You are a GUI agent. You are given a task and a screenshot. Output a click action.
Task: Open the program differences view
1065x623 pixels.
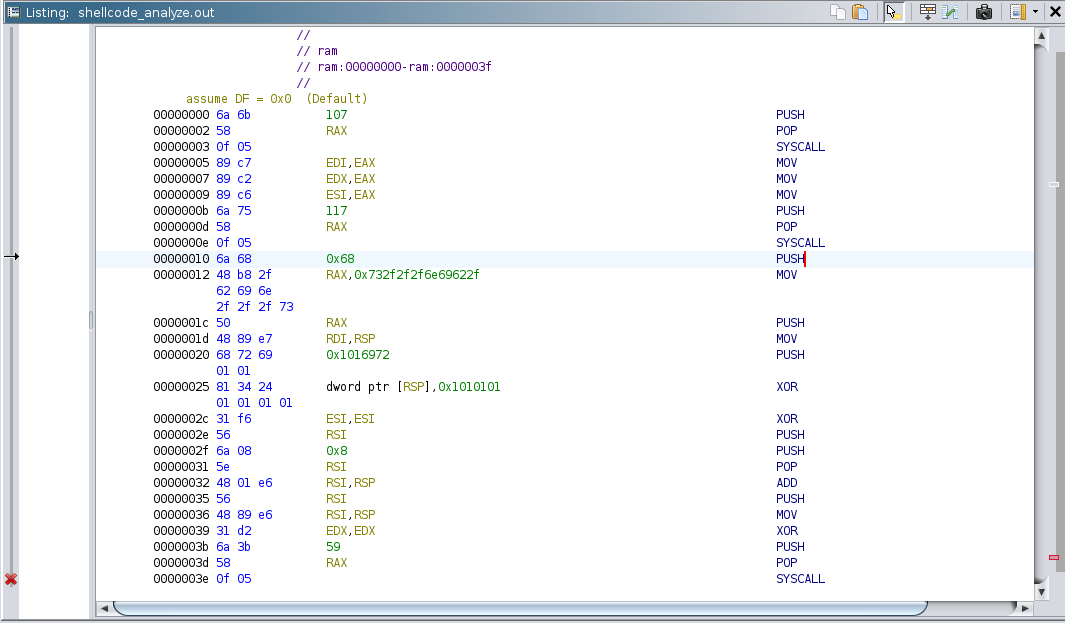(x=951, y=11)
